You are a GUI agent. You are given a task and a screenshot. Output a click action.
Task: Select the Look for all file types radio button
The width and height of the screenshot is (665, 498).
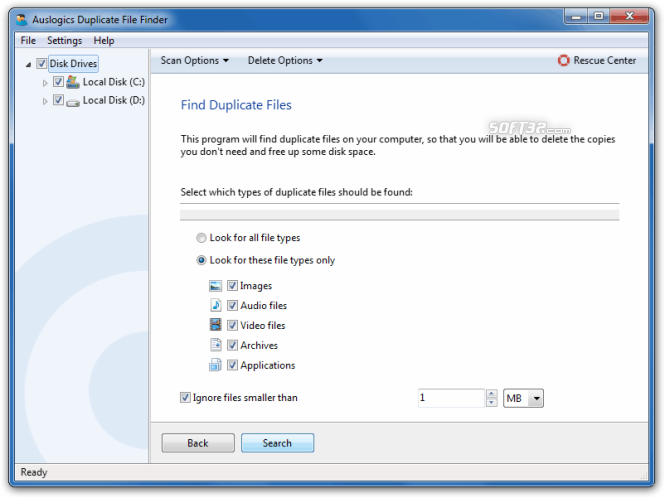[201, 238]
